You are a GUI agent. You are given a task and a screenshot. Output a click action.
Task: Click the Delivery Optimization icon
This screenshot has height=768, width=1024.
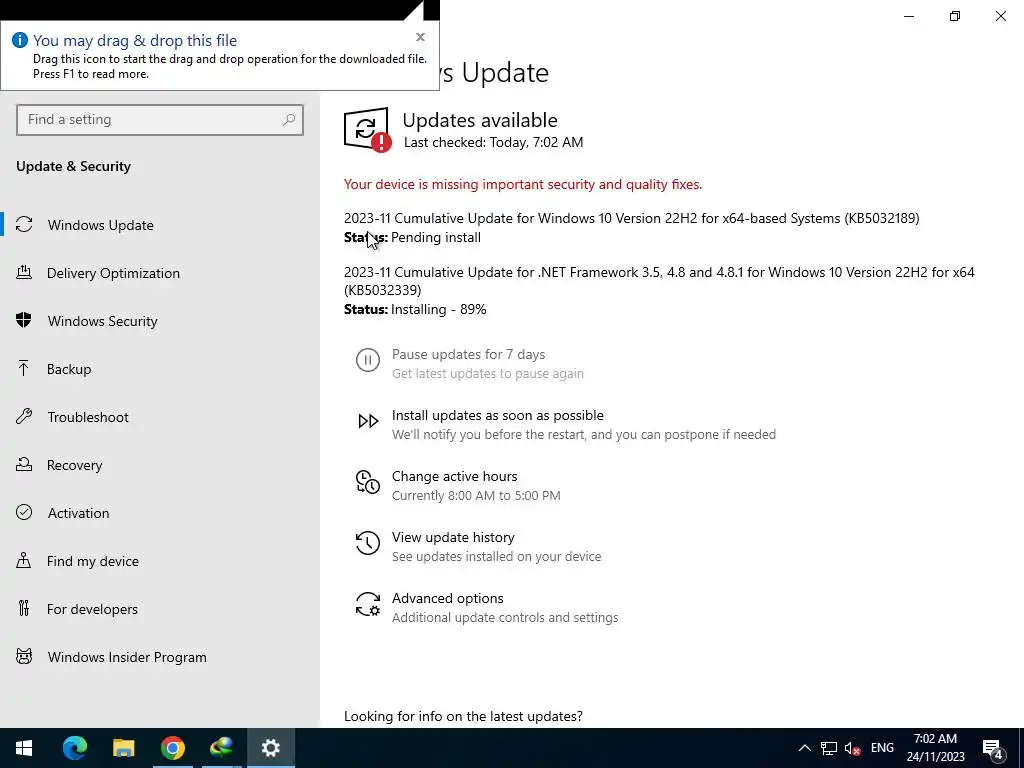point(24,272)
